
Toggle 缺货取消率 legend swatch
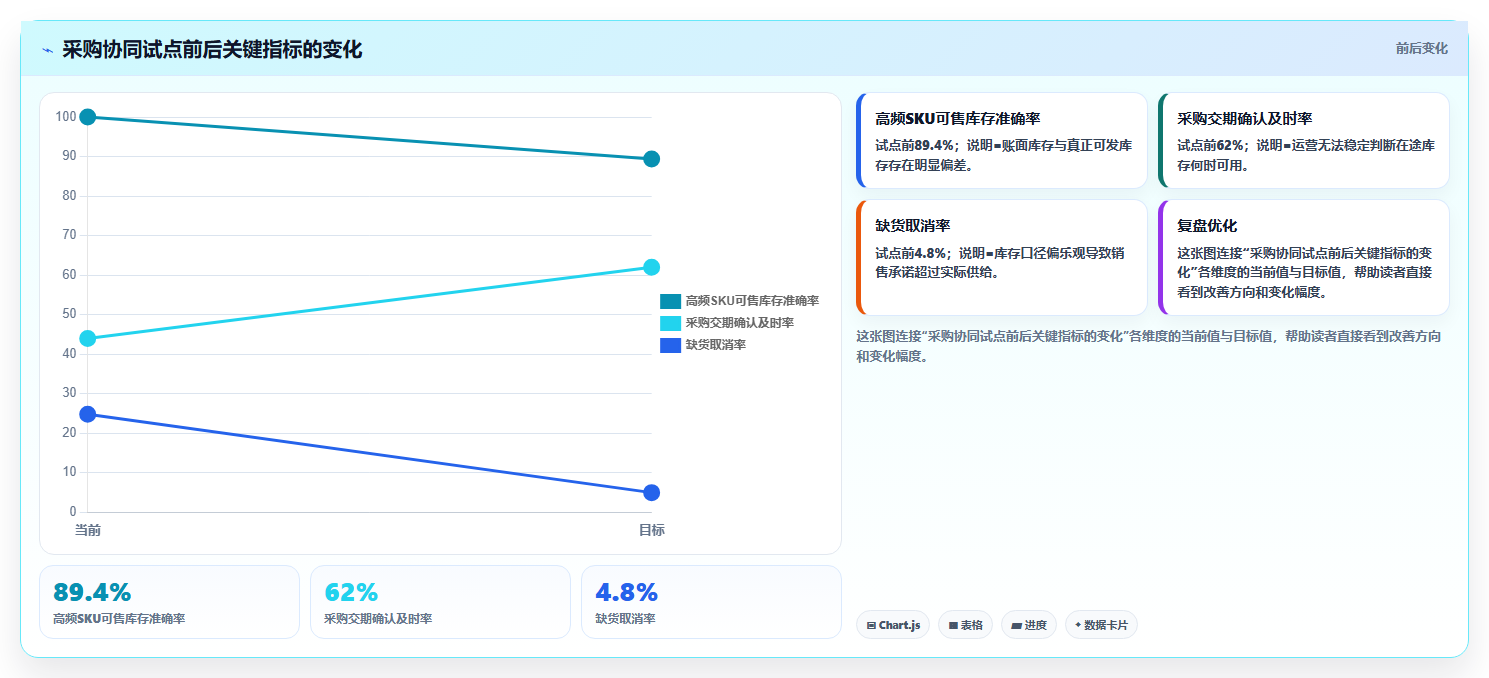670,345
